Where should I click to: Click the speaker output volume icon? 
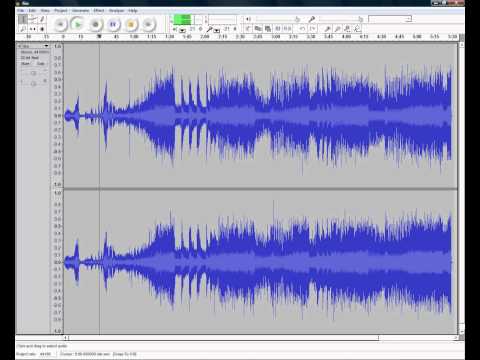pos(248,19)
